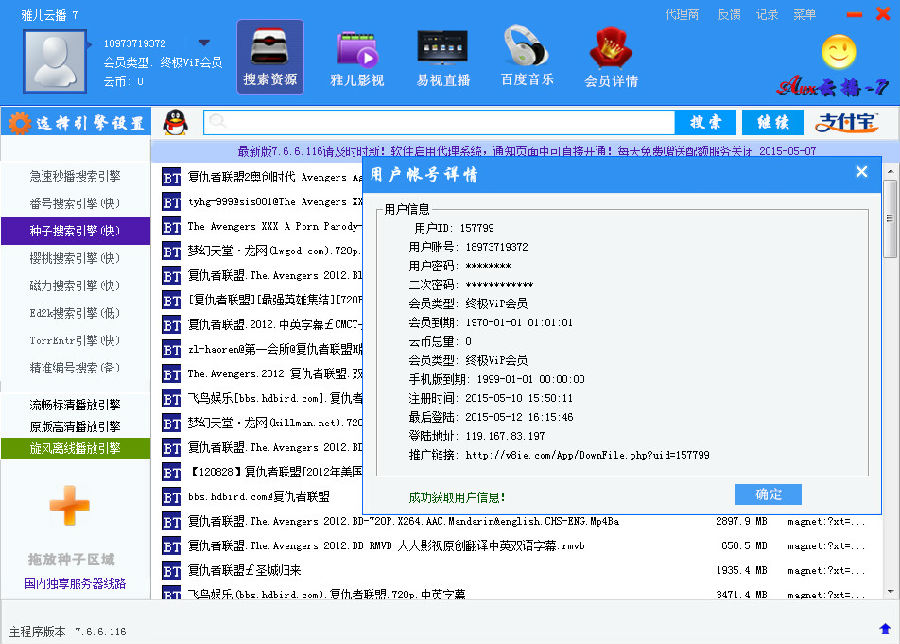
Task: Click BT icon of zl-haoren row
Action: coord(172,350)
